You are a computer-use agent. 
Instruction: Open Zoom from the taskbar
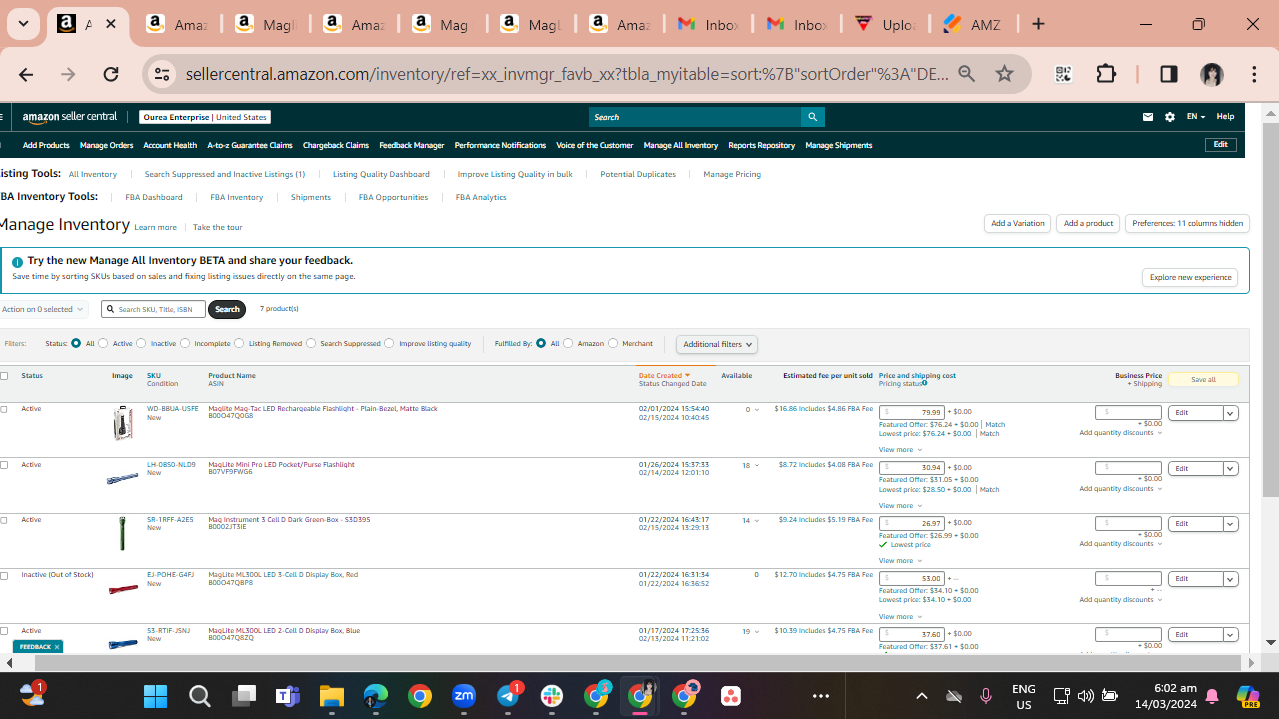[x=464, y=695]
